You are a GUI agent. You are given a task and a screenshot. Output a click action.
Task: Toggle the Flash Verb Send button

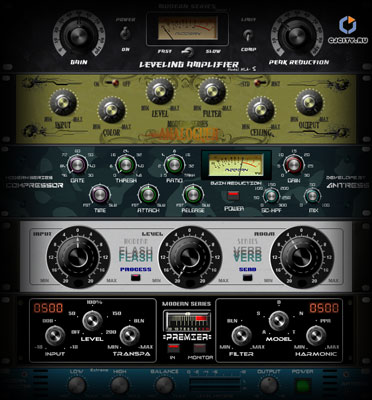pos(247,277)
